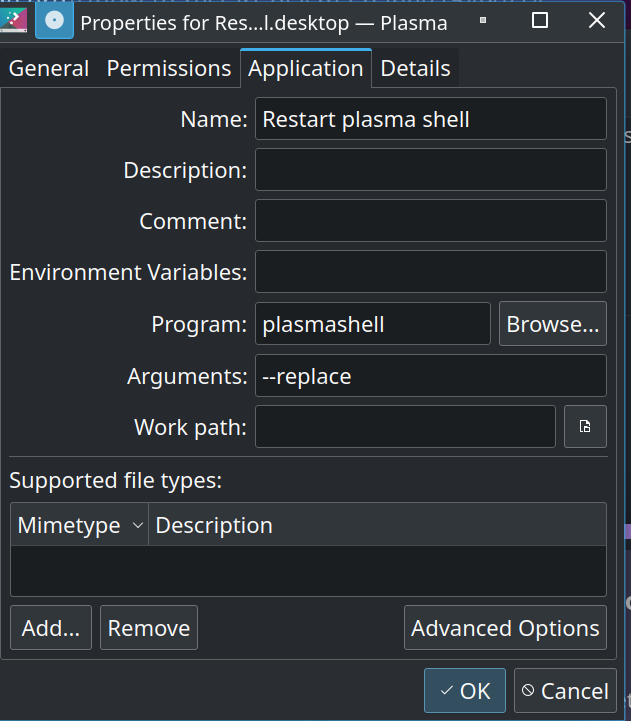Click the Plasma launcher icon at top left
The image size is (631, 721).
13,21
